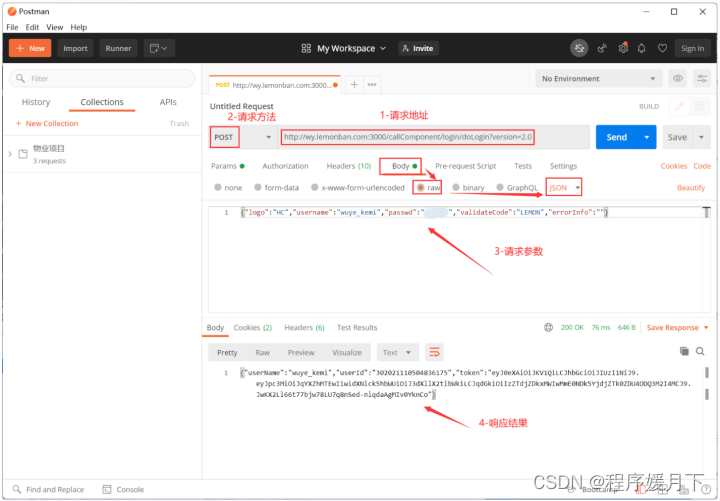The height and width of the screenshot is (501, 720).
Task: Open the Import dialog
Action: [75, 48]
